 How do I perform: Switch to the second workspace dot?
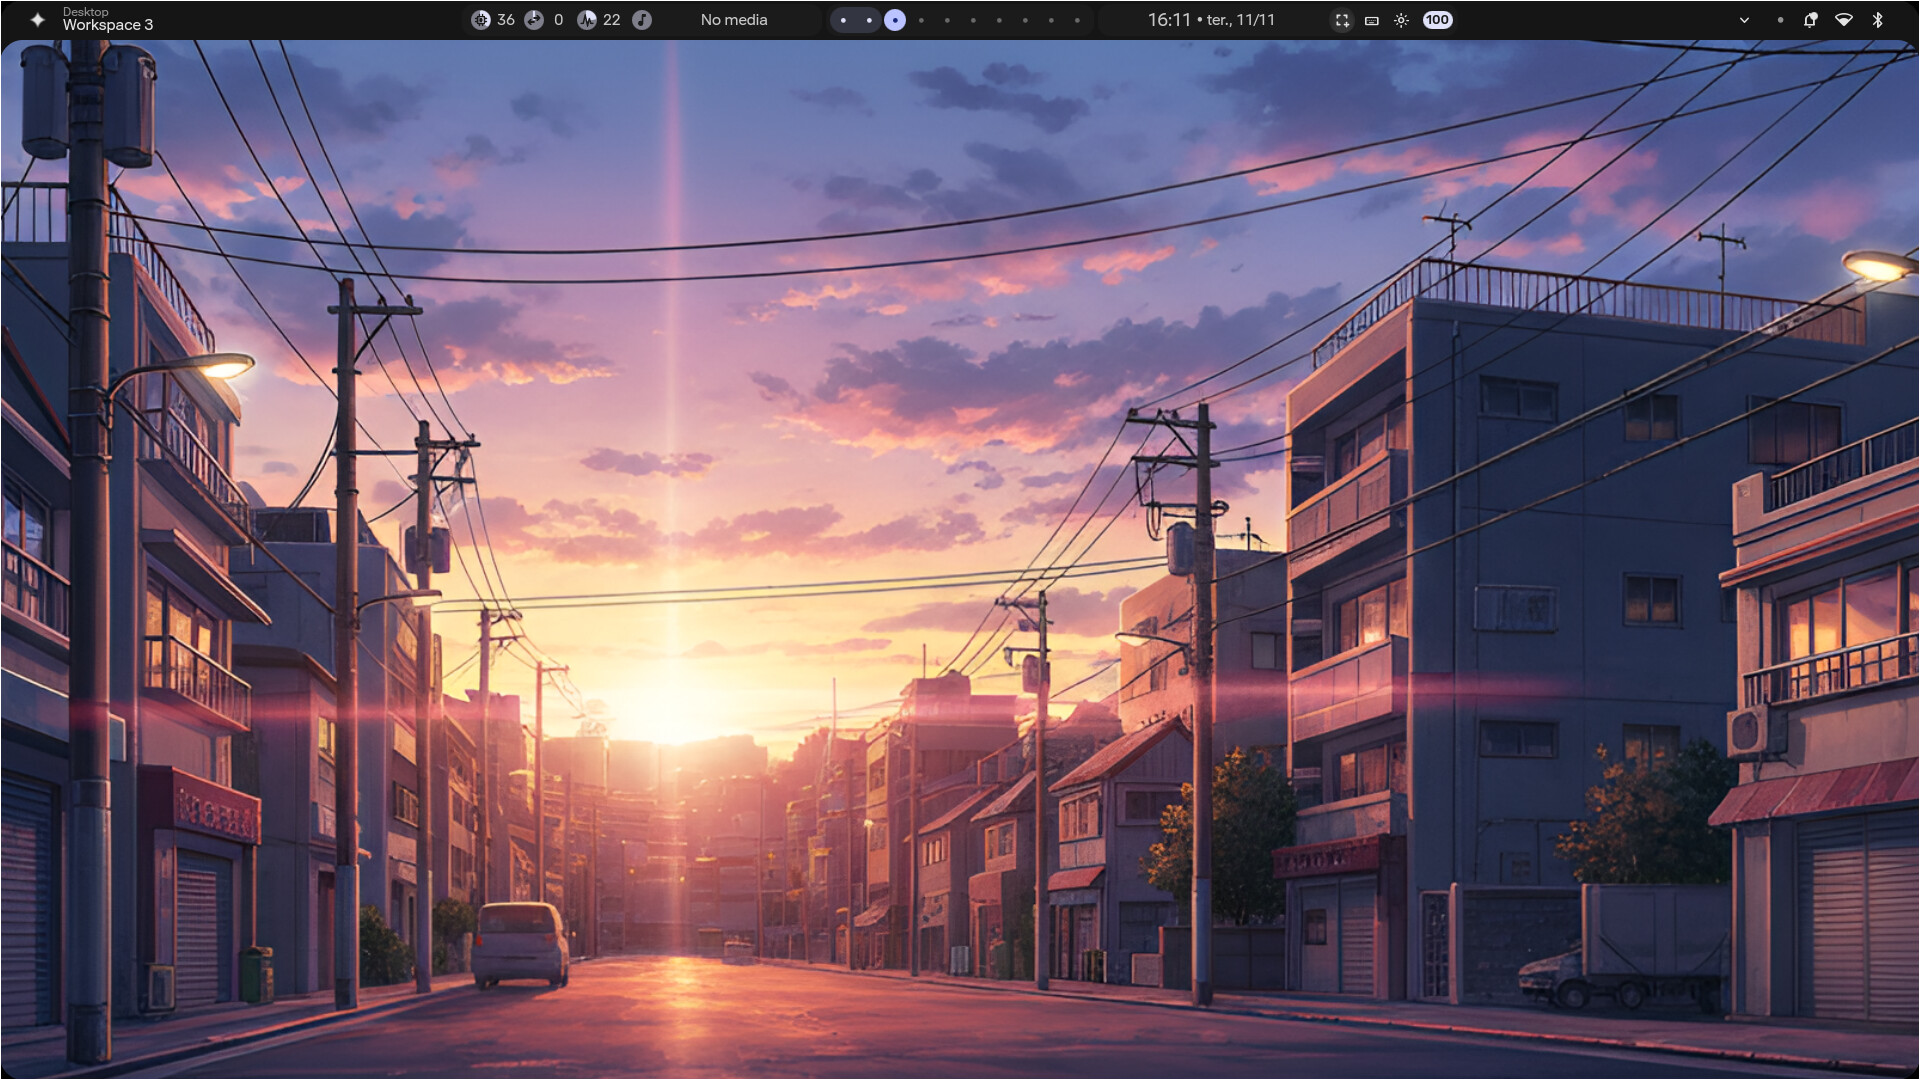tap(869, 20)
